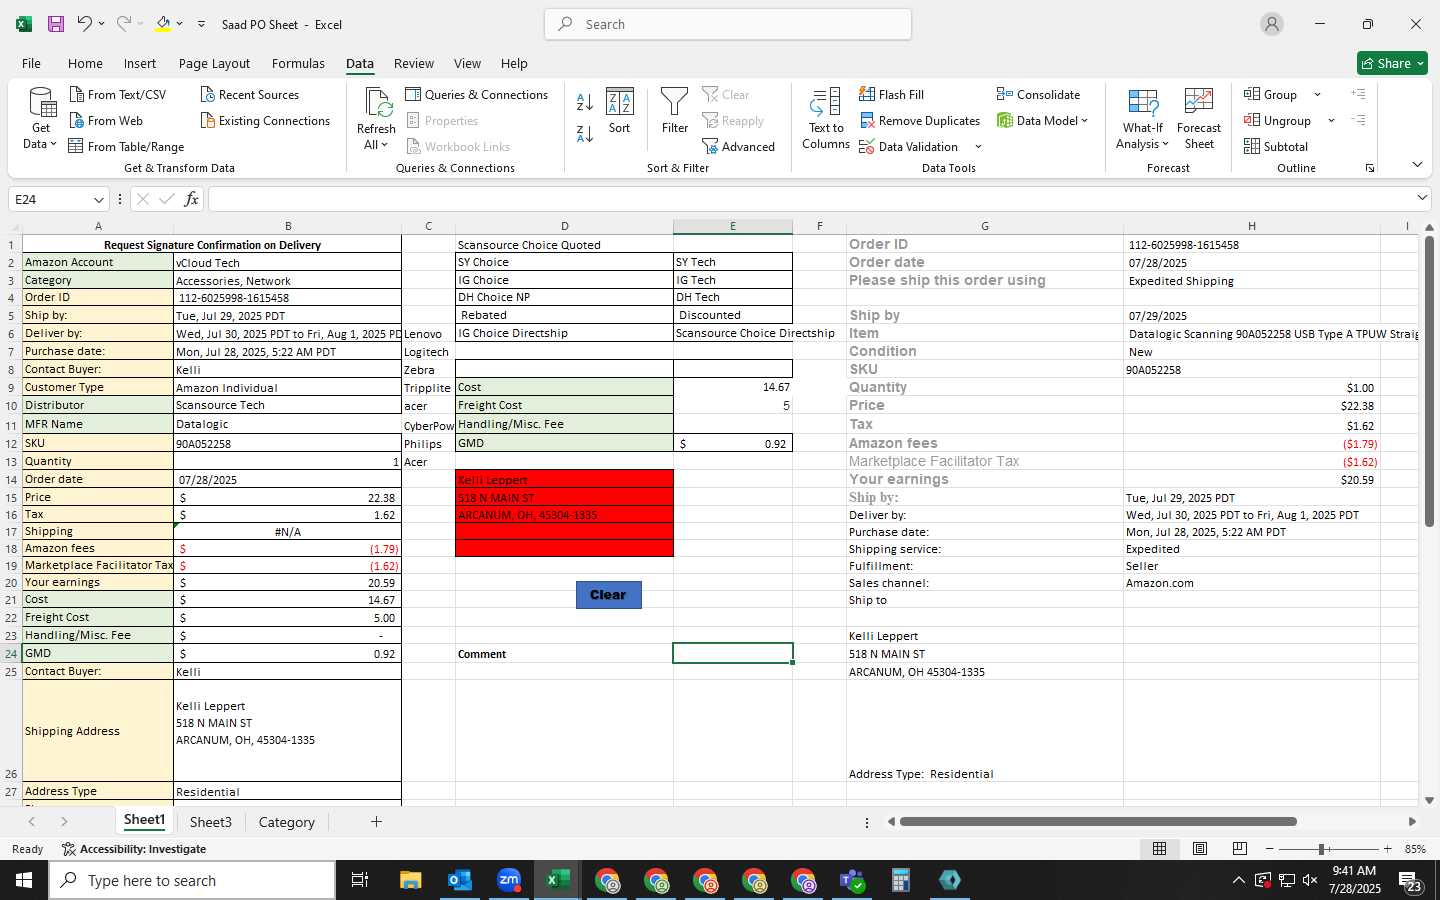Expand the formula bar chevron
This screenshot has width=1440, height=900.
tap(1422, 198)
